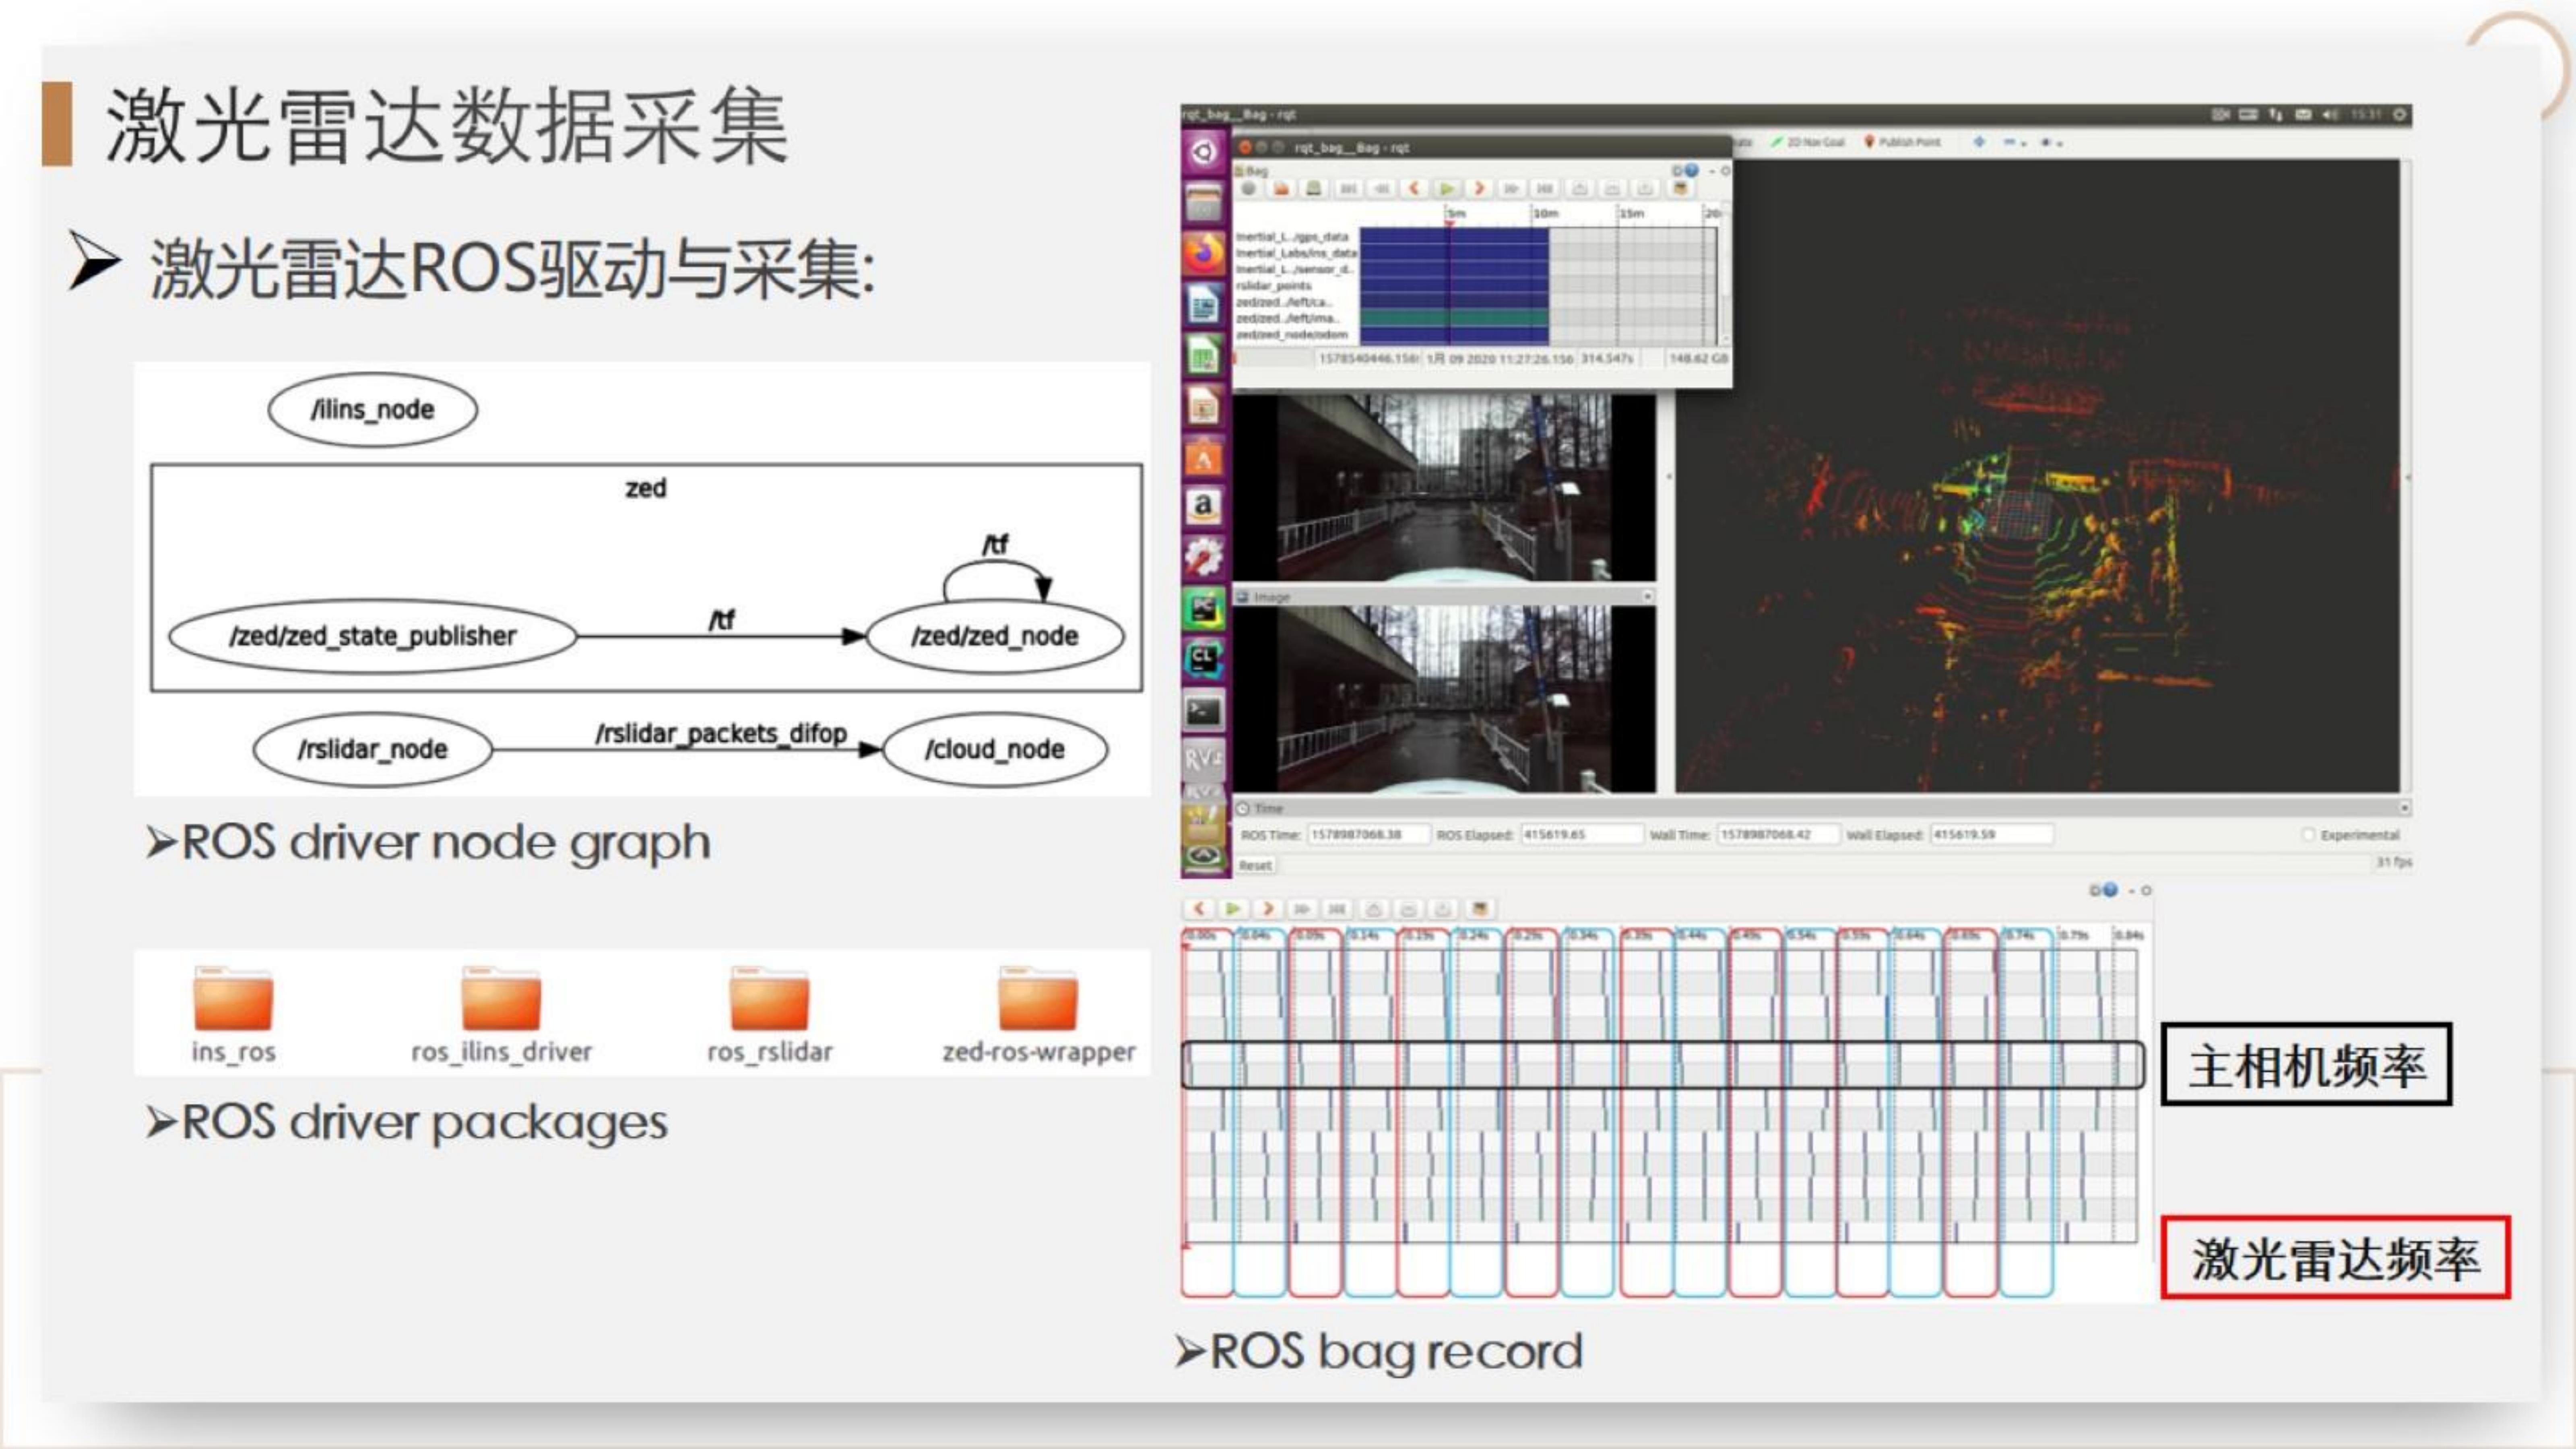Open Files manager in the dock
2576x1449 pixels.
point(1204,203)
